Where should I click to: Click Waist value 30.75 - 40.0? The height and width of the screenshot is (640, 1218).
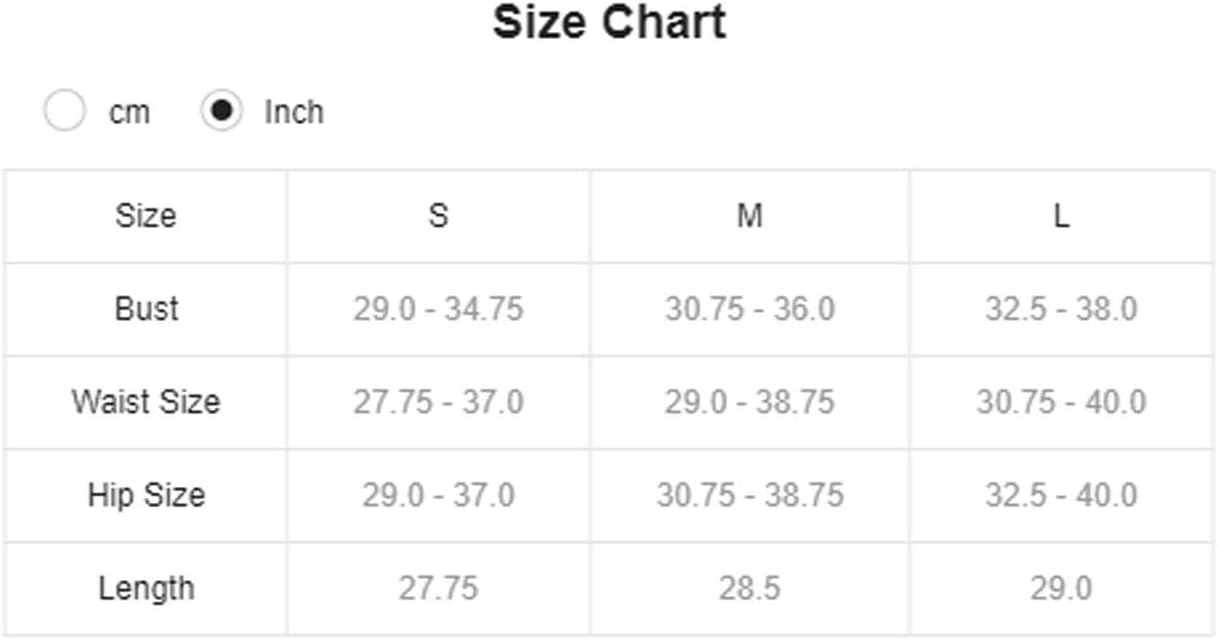[1061, 402]
